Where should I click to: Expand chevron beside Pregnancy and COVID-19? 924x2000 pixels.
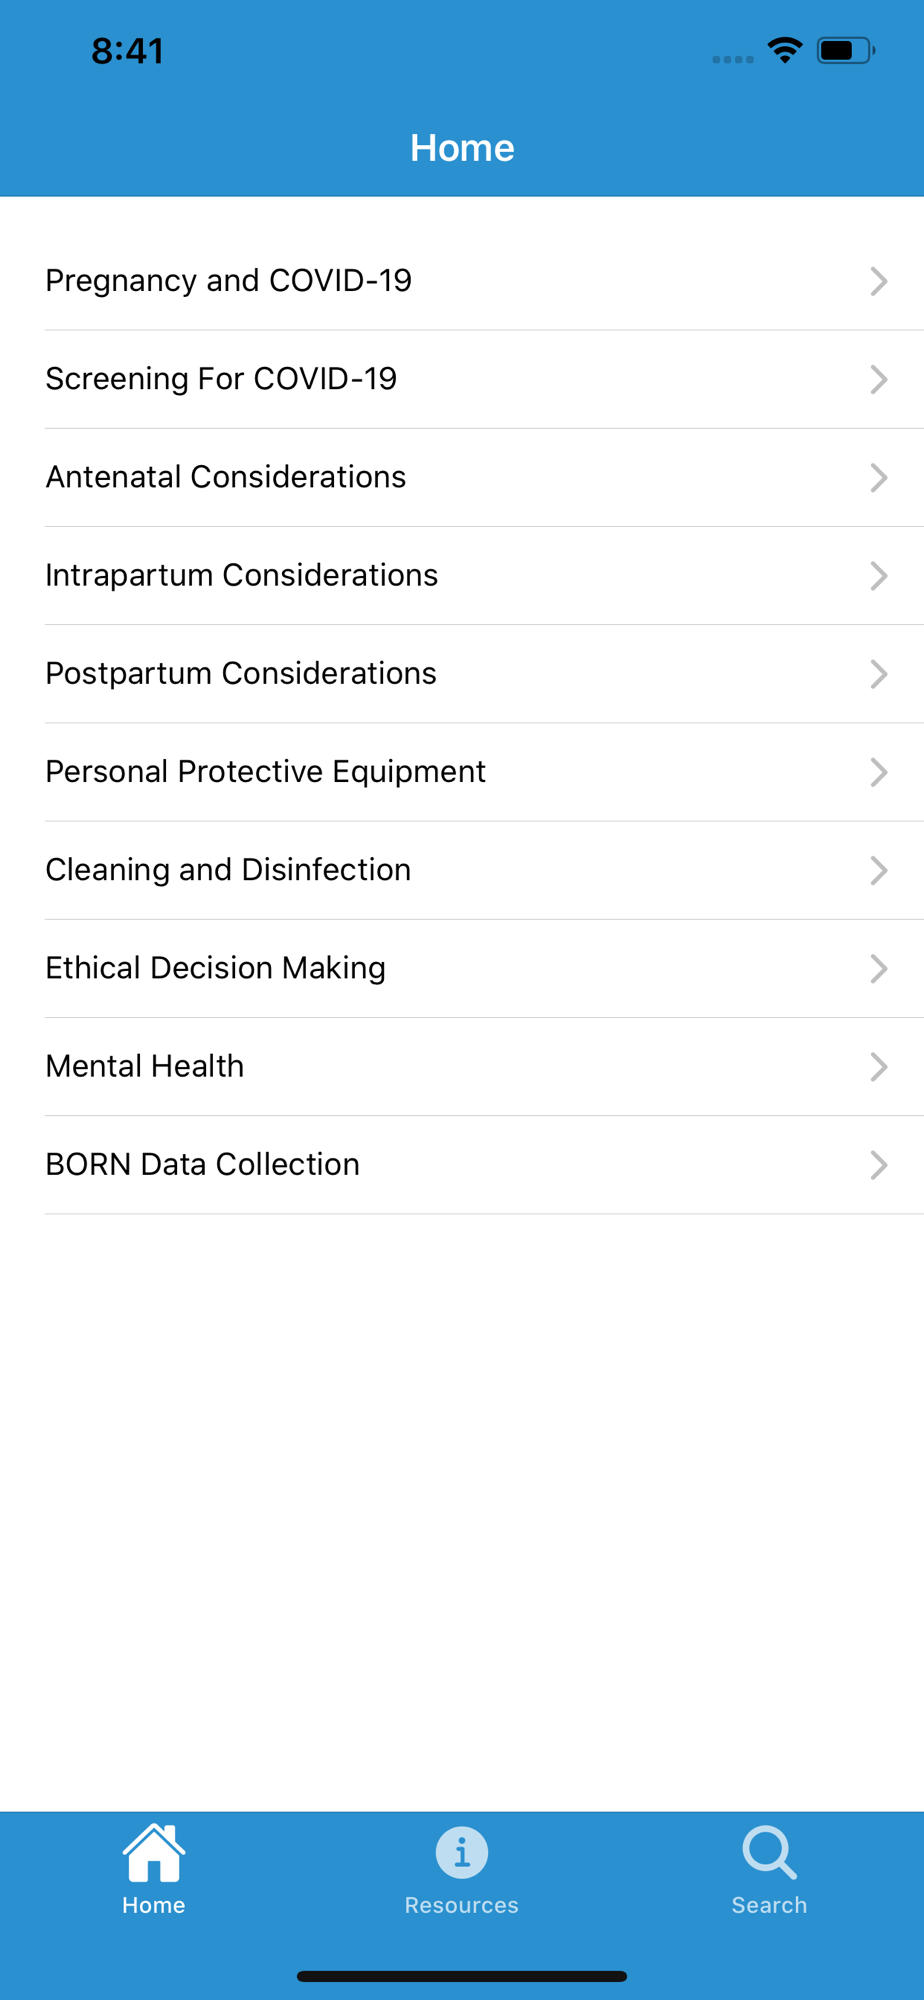coord(879,281)
